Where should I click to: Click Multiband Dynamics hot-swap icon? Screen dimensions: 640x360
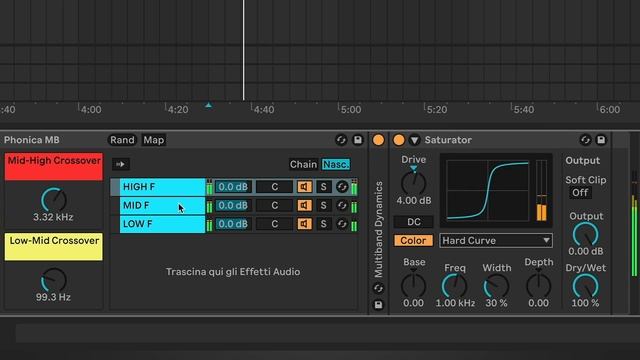(x=378, y=288)
